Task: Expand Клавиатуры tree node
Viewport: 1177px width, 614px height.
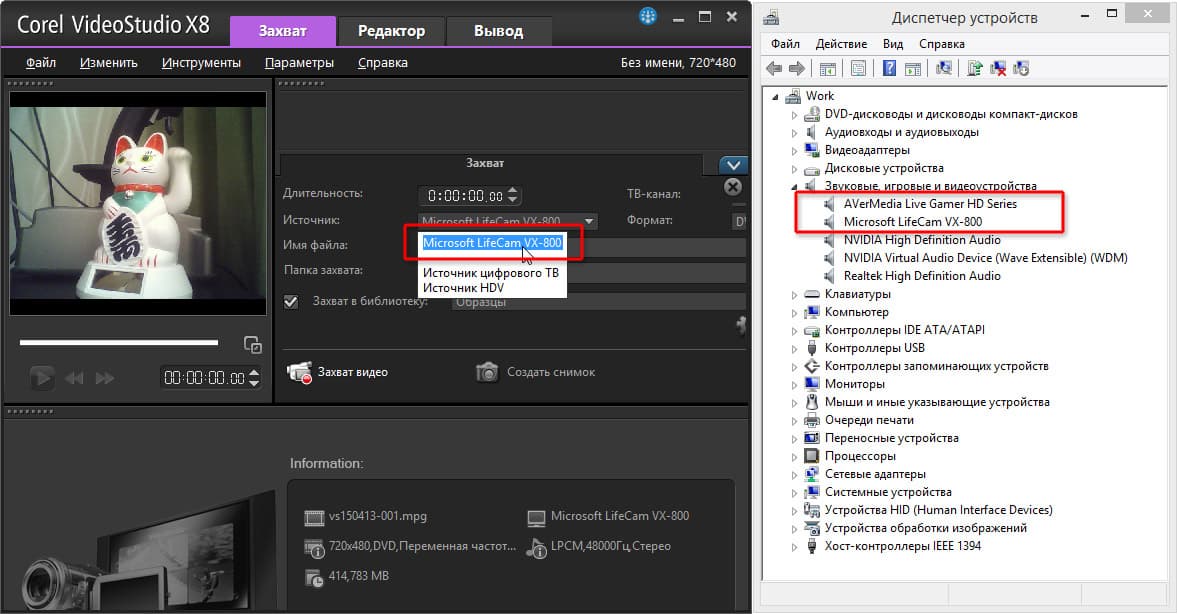Action: pyautogui.click(x=794, y=295)
